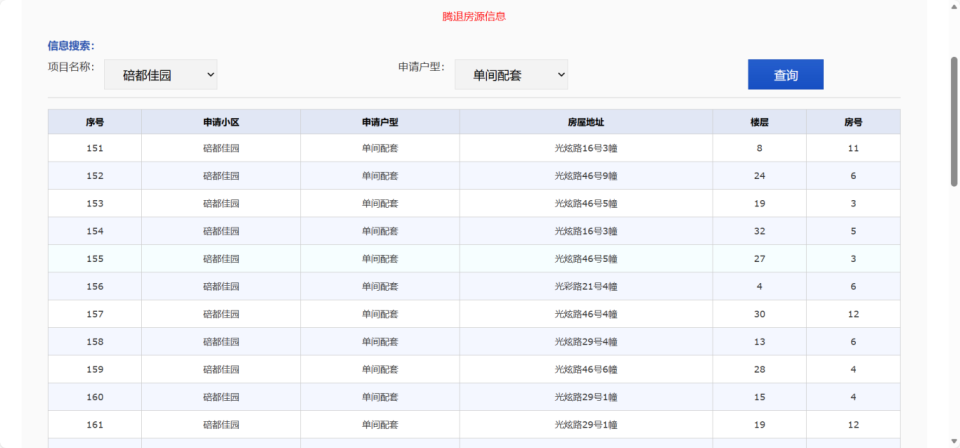This screenshot has height=448, width=960.
Task: Select sequence number 154 cell
Action: (x=95, y=231)
